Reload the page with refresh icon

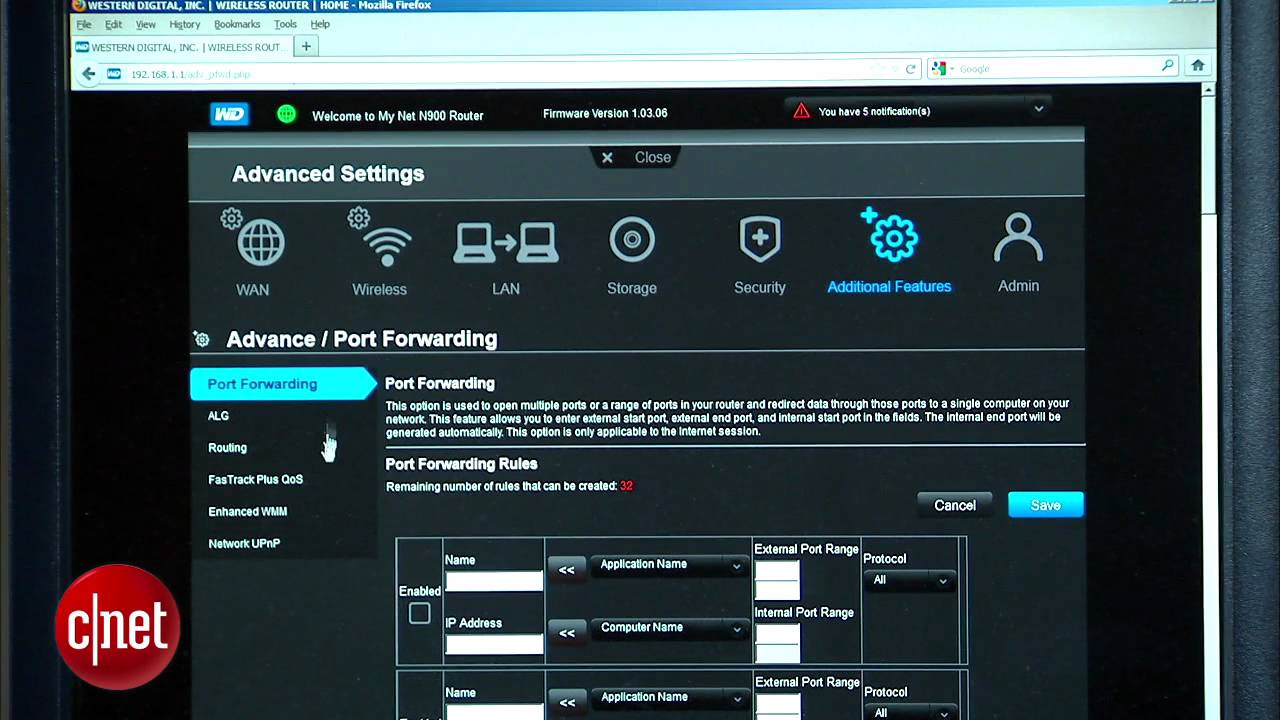tap(911, 69)
